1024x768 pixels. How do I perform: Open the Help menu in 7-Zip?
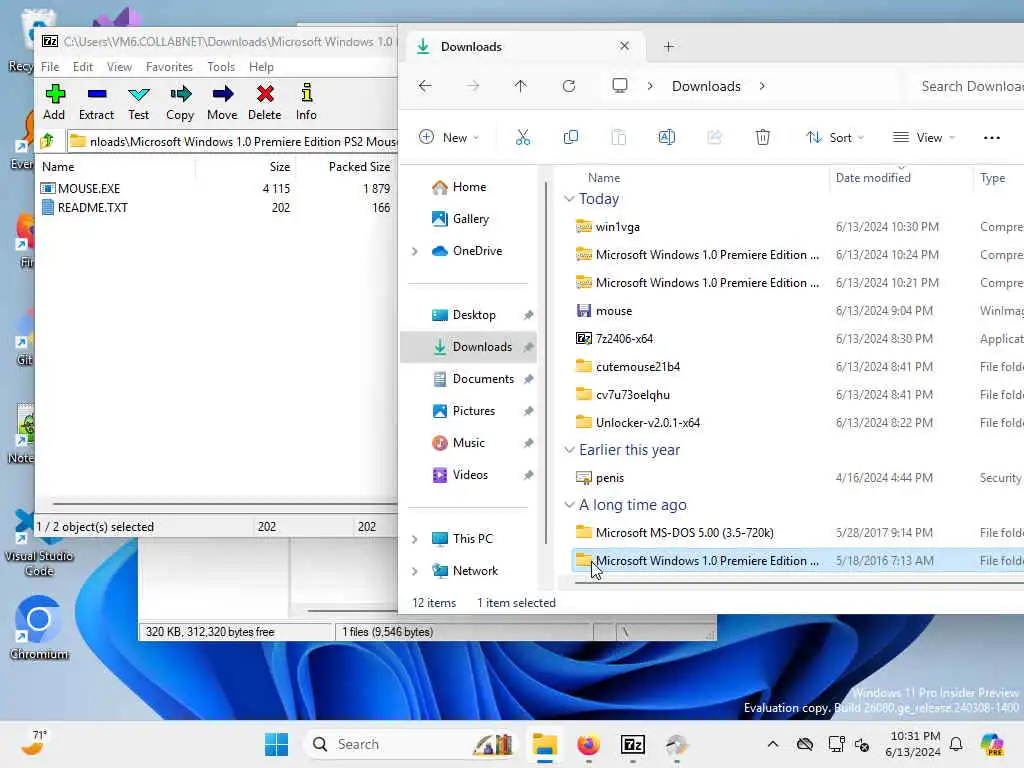[x=261, y=67]
